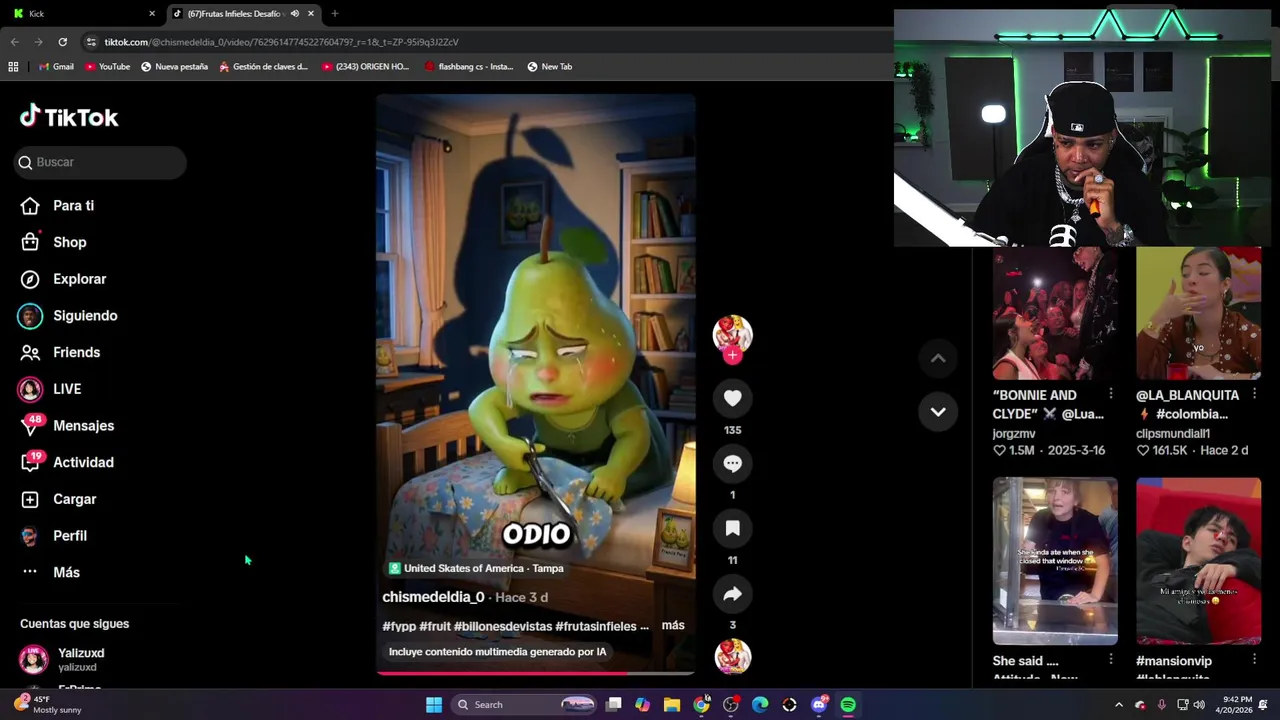Click the address bar URL
Screen dimensions: 1280x720
point(281,42)
